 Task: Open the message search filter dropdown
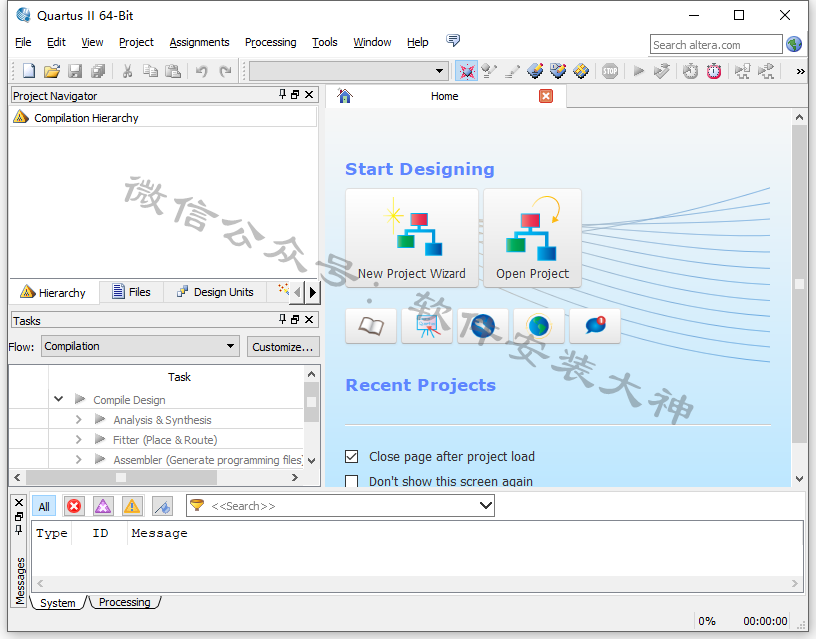(486, 505)
